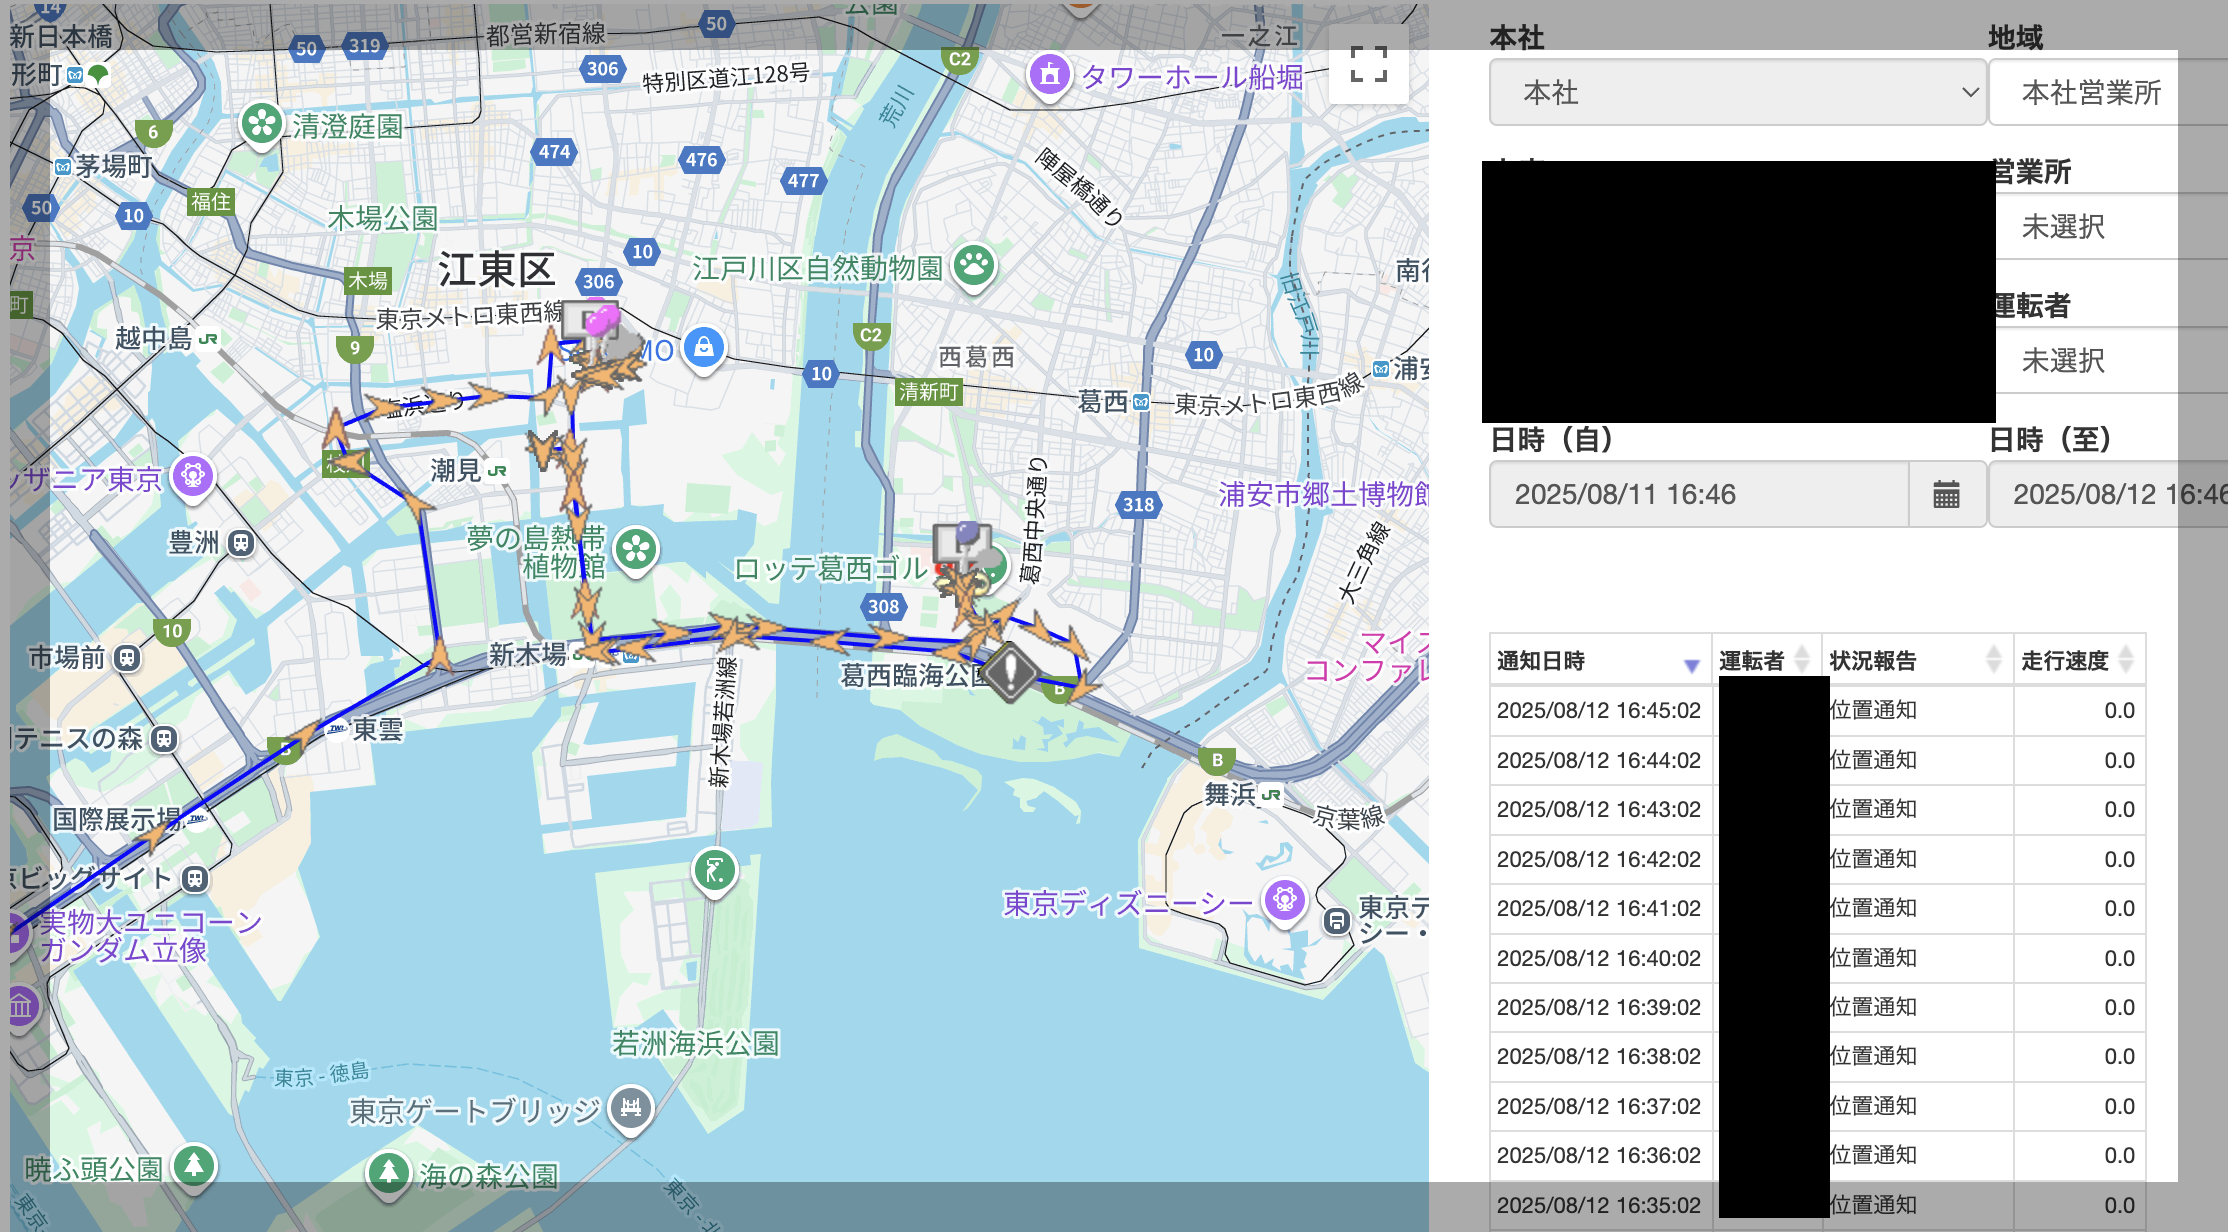This screenshot has width=2228, height=1232.
Task: Open the 営業所 未選択 dropdown
Action: [2090, 227]
